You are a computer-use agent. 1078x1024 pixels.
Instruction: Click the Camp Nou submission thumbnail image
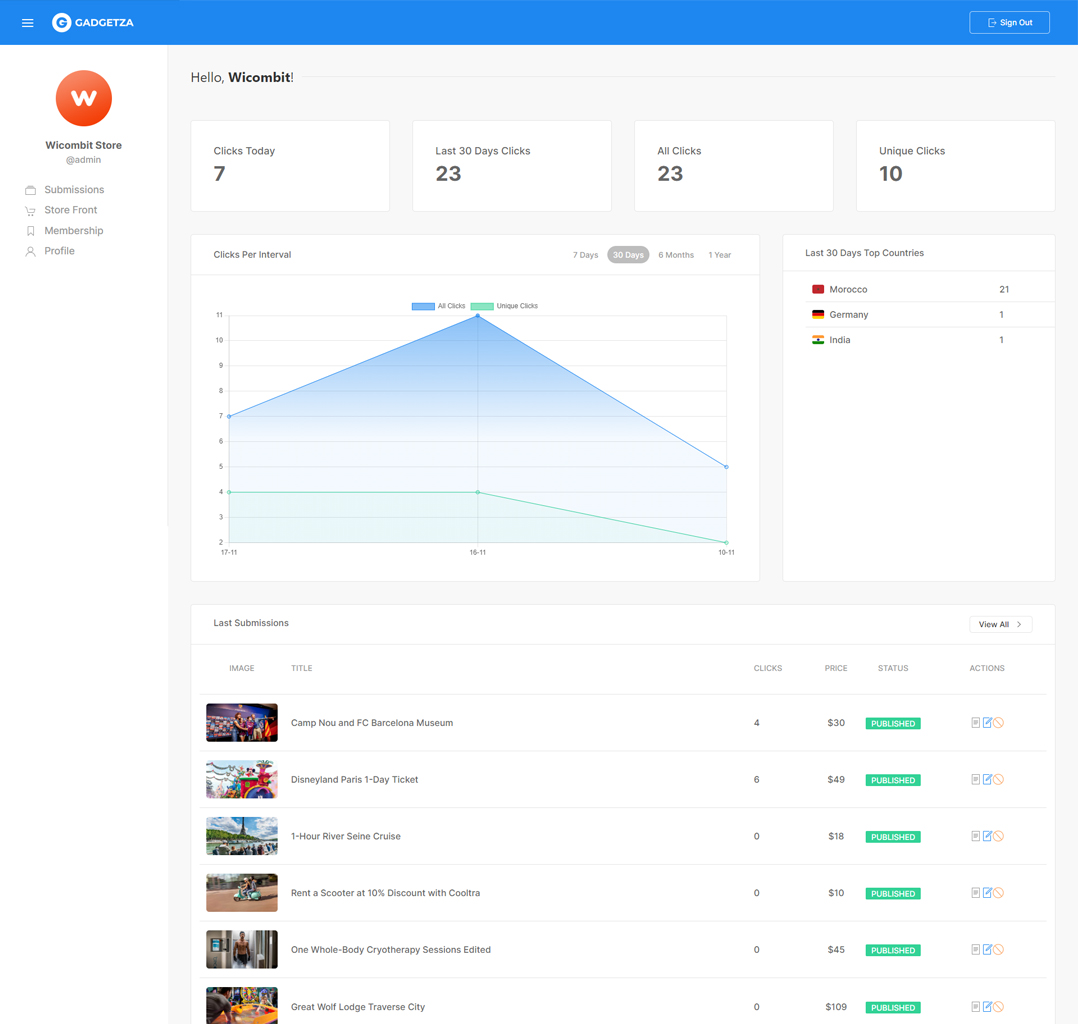click(242, 723)
